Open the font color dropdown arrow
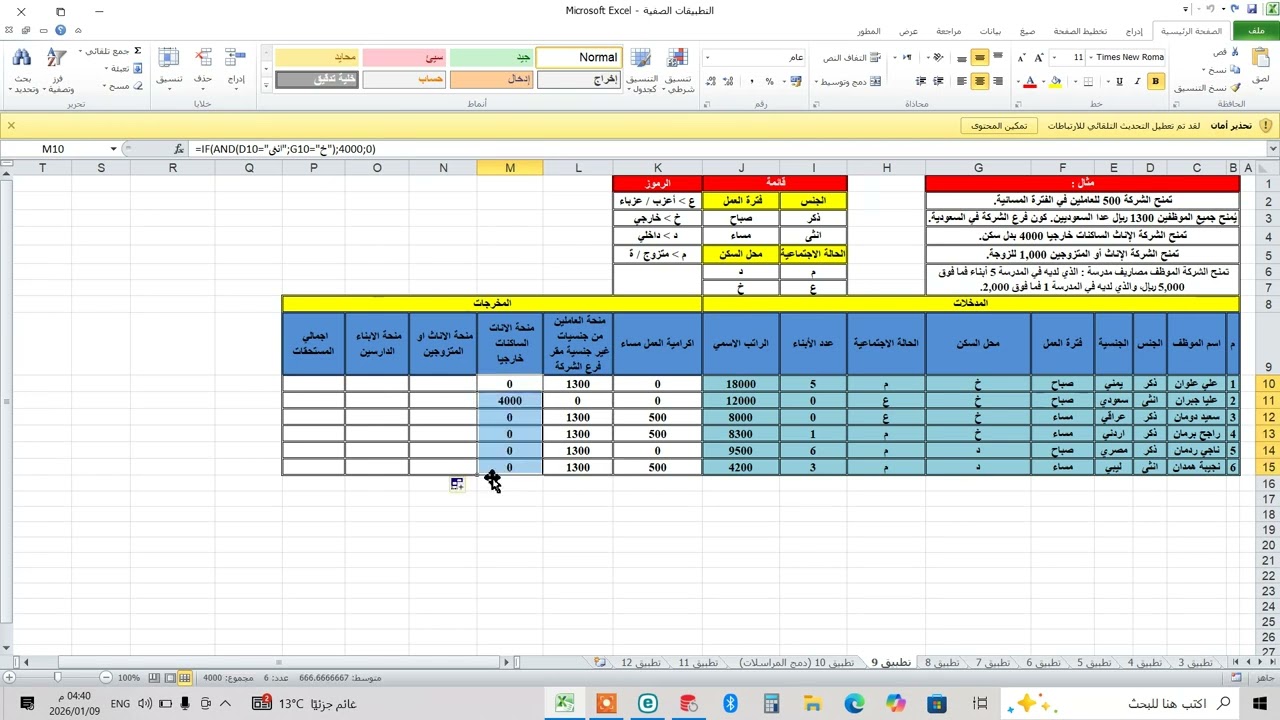1280x720 pixels. coord(1019,82)
